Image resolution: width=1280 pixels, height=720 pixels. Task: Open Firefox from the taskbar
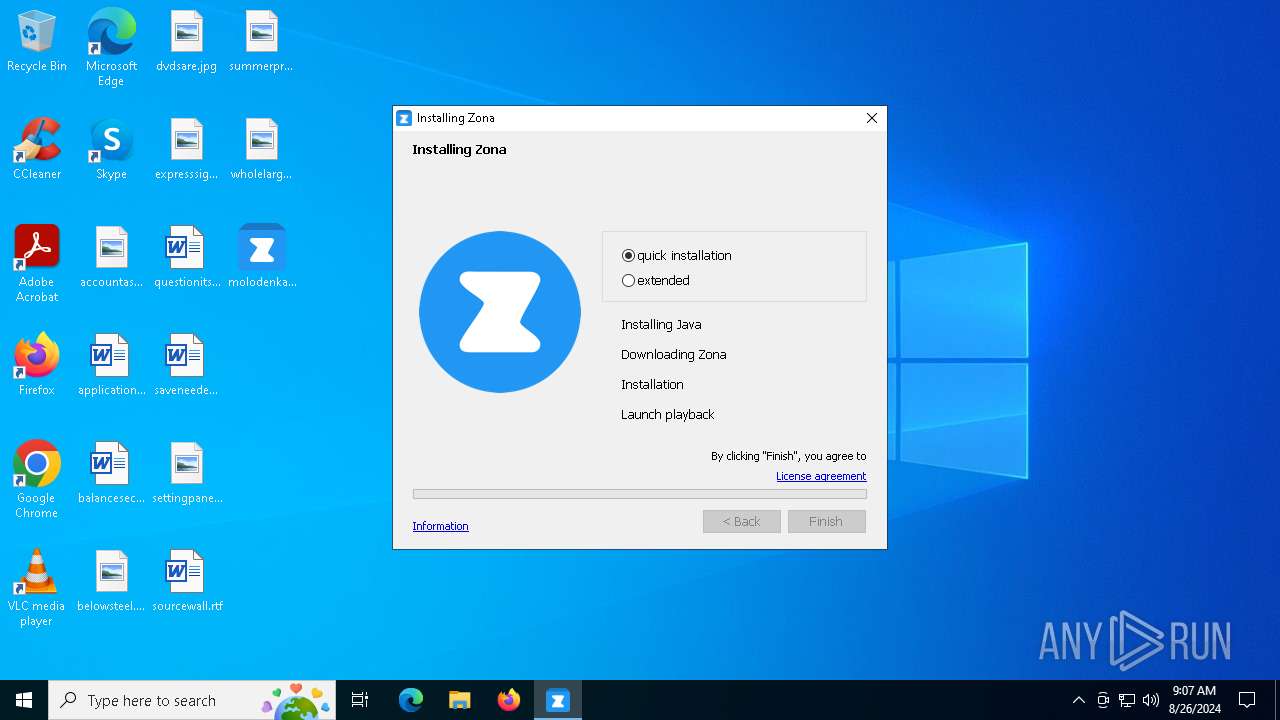point(509,700)
